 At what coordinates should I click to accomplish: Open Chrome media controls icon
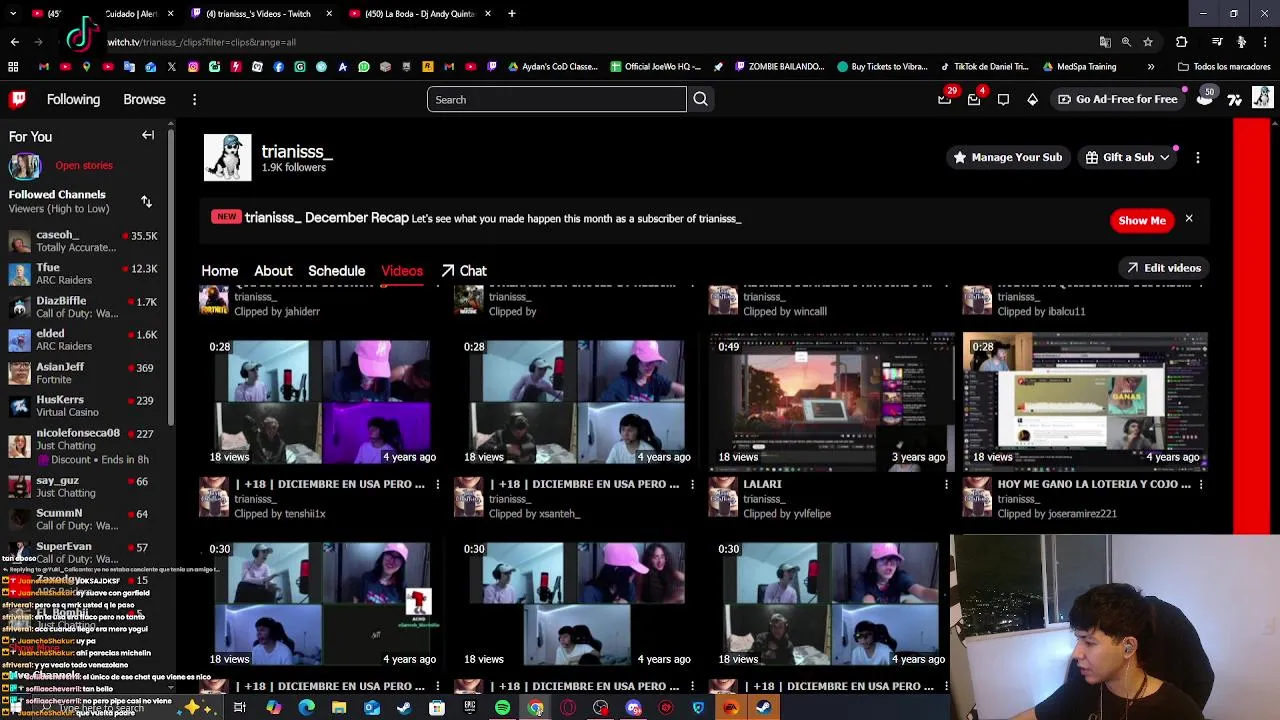pos(1217,42)
